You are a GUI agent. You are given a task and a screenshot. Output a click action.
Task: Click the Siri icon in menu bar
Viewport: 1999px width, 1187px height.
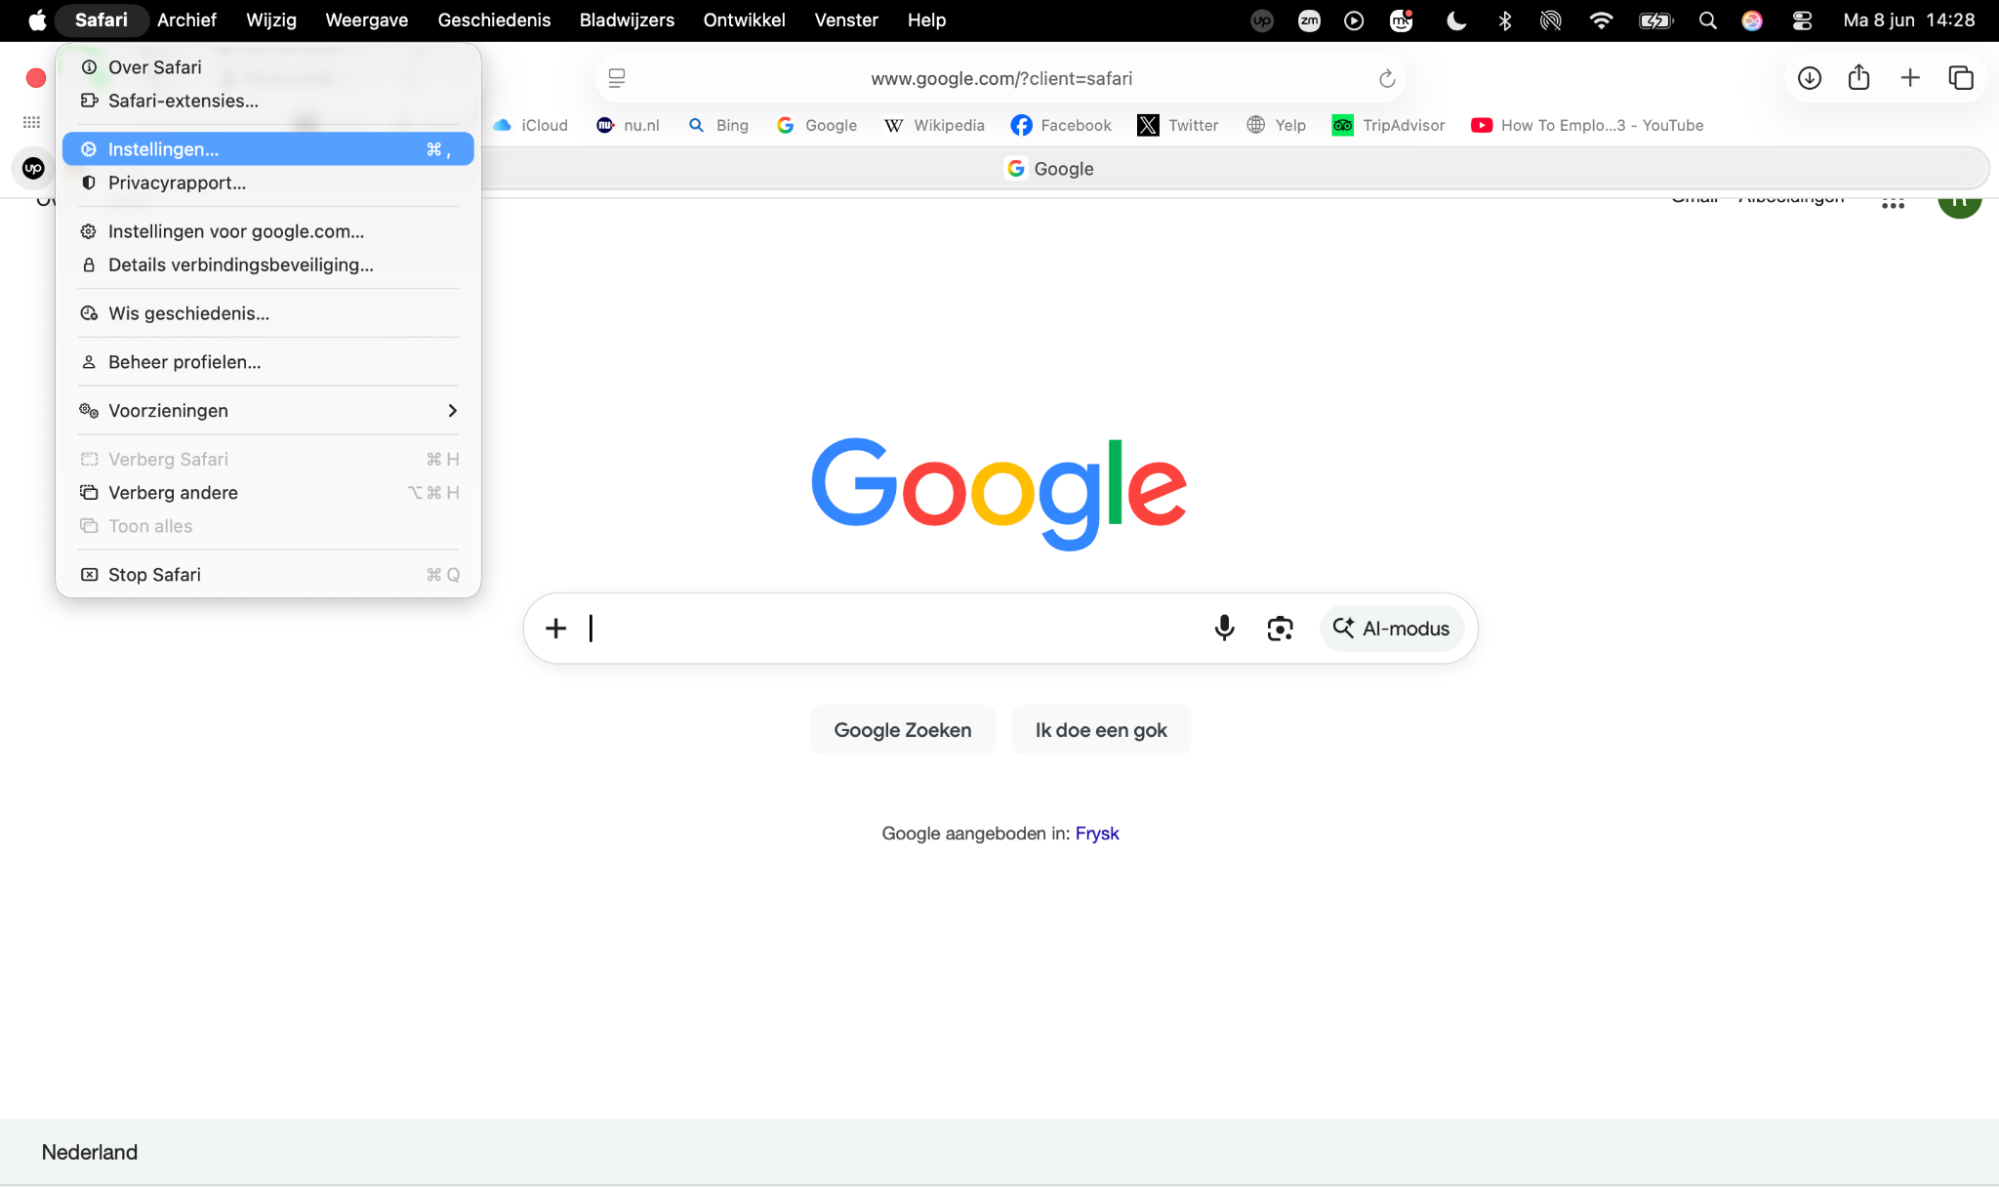[x=1751, y=20]
